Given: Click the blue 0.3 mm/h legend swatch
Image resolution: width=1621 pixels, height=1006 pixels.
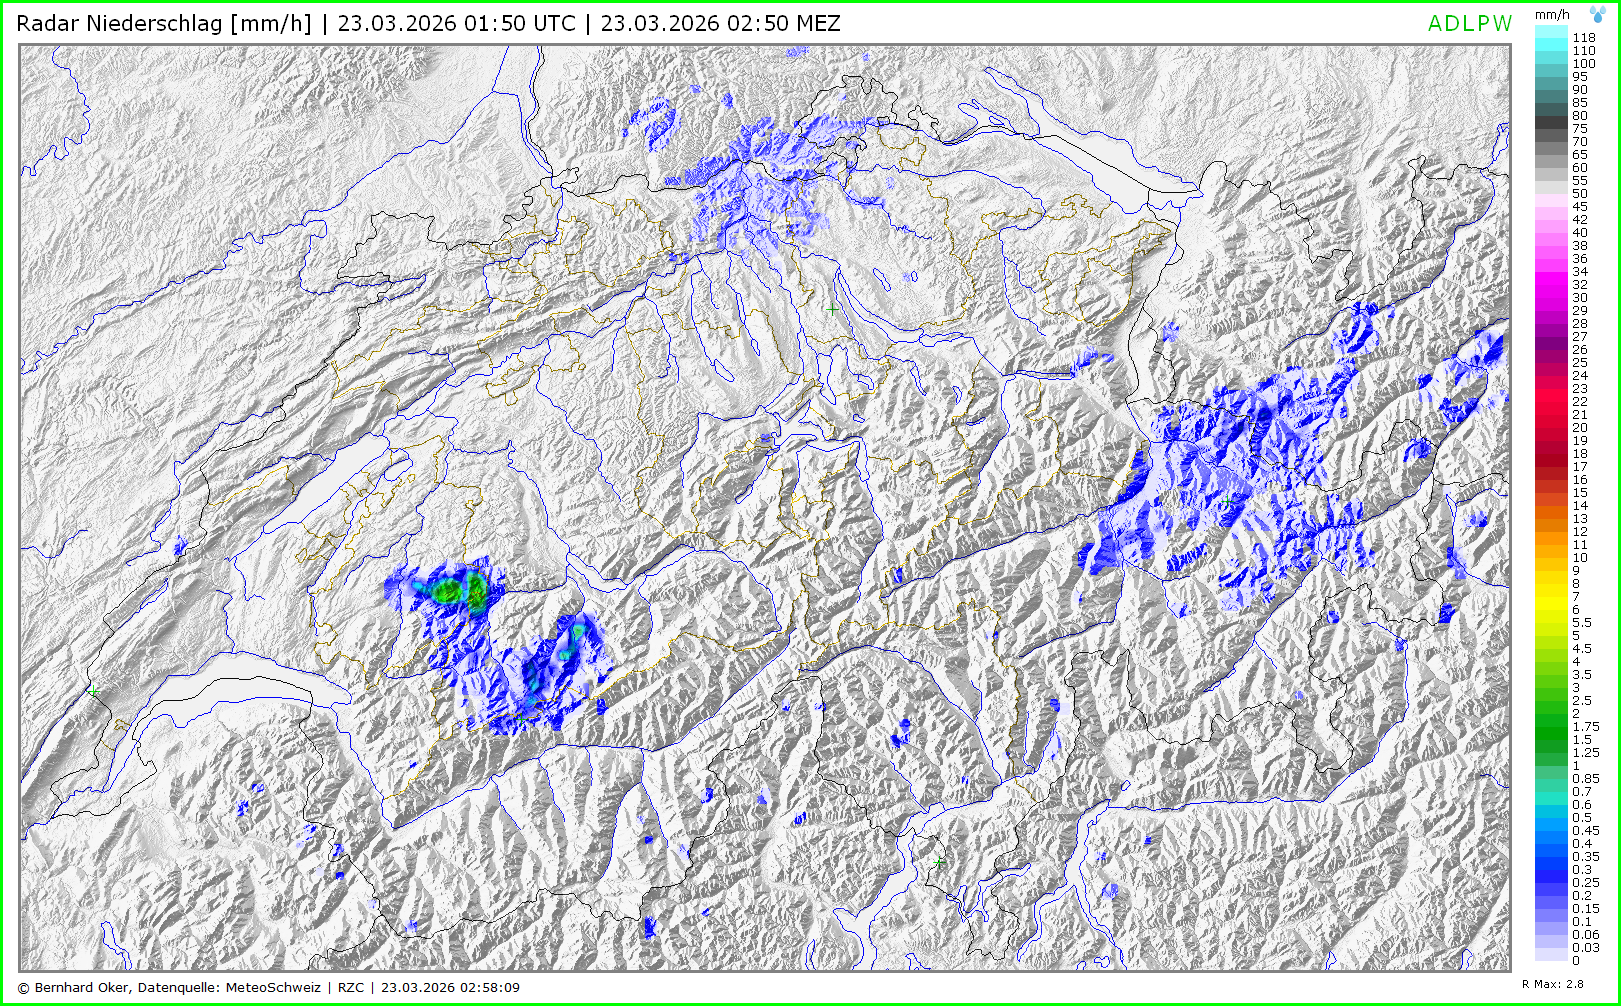Looking at the screenshot, I should [x=1551, y=869].
